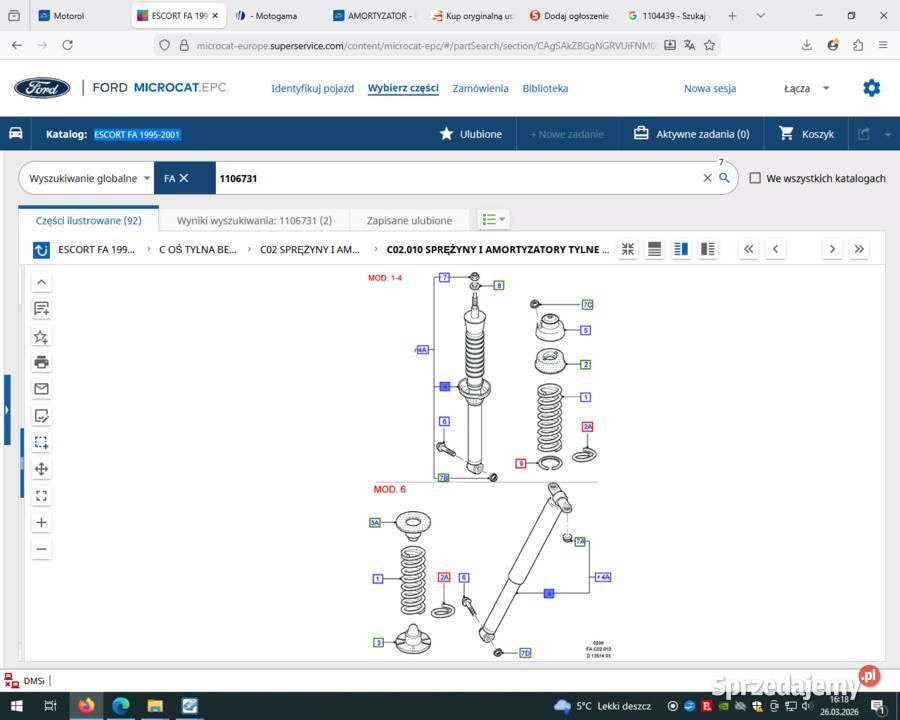Click the email envelope icon in sidebar
The width and height of the screenshot is (900, 720).
click(x=41, y=389)
